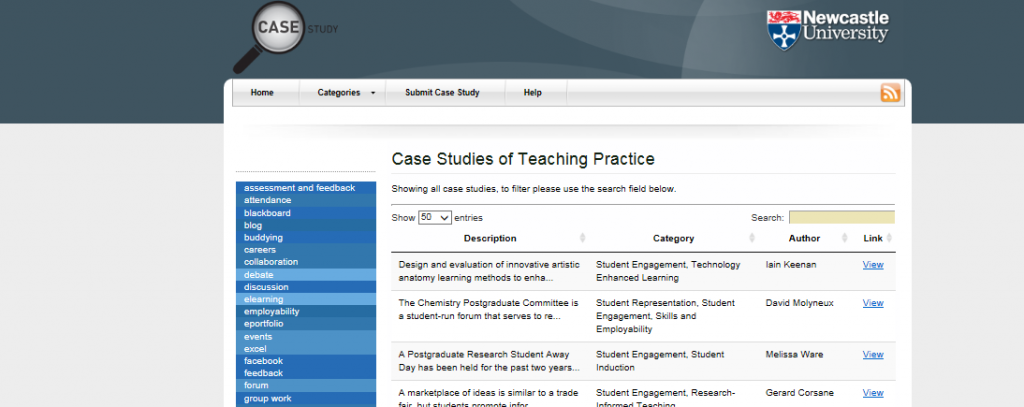Filter by the 'employability' tag

tap(271, 311)
